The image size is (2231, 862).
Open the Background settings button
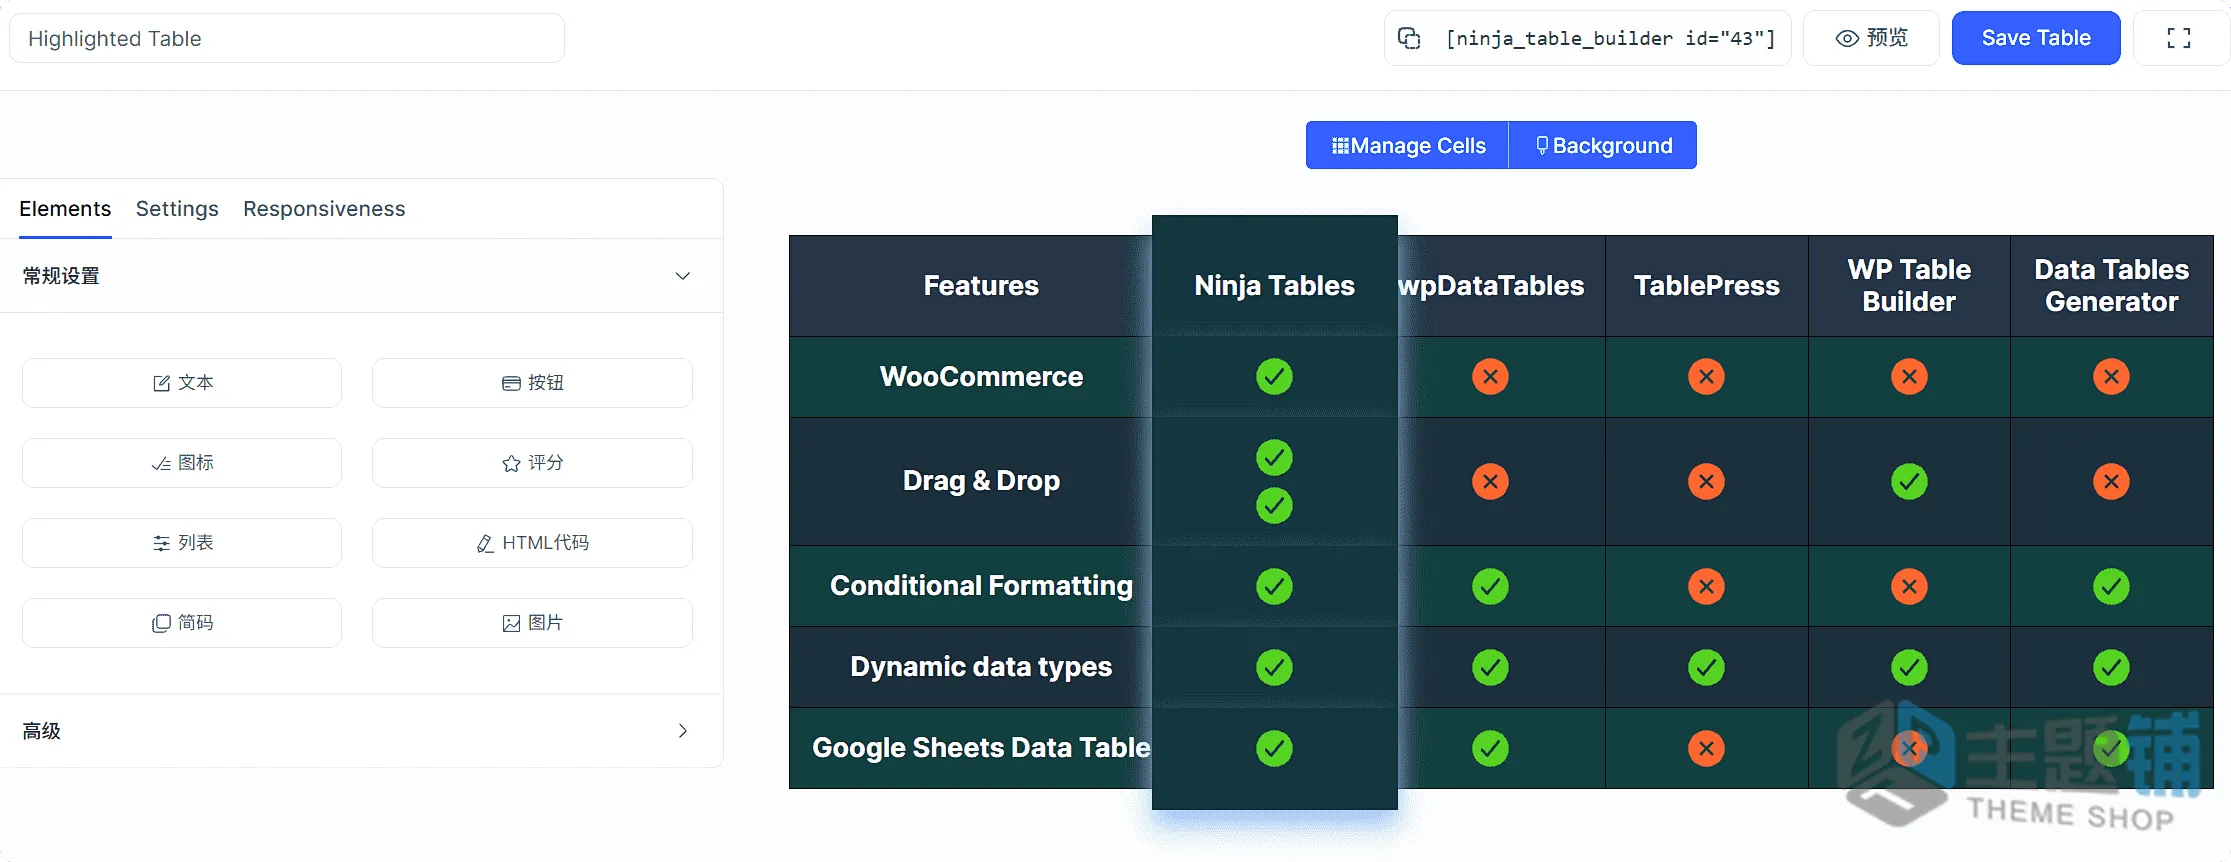pyautogui.click(x=1603, y=145)
